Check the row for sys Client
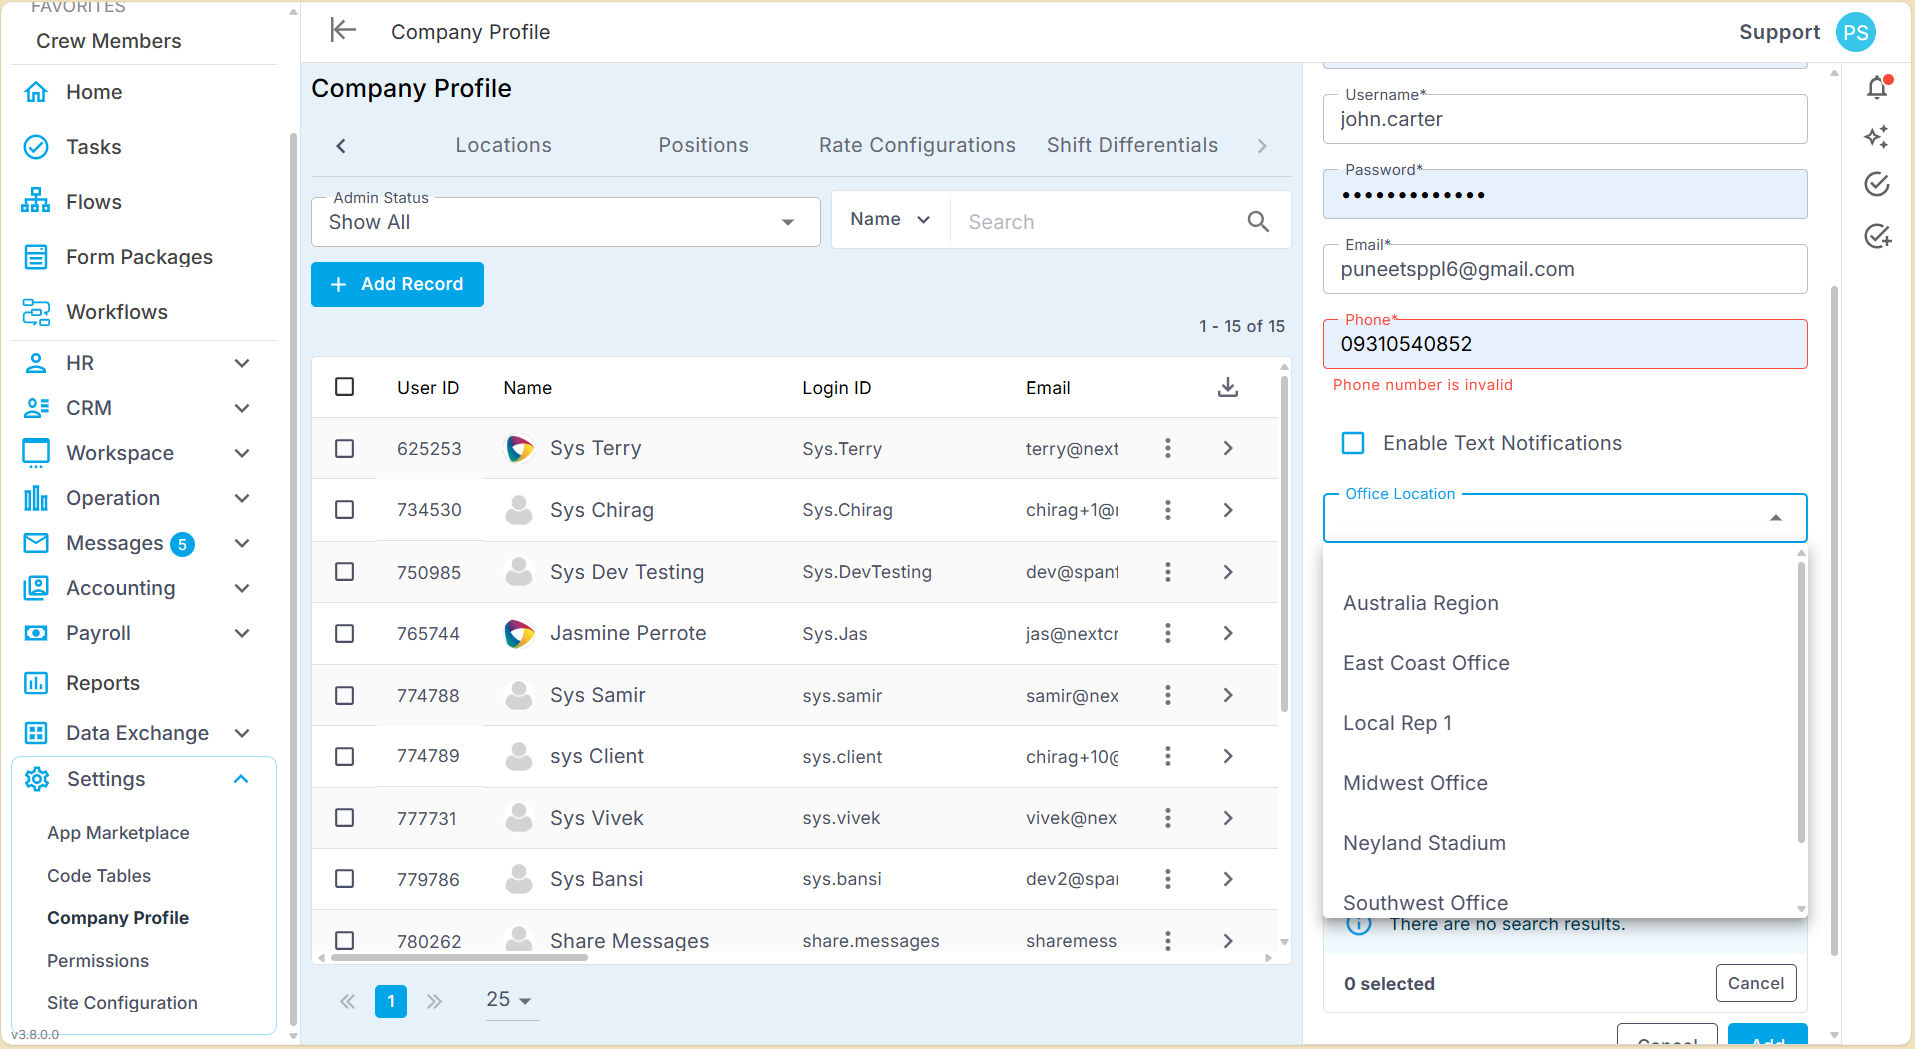This screenshot has width=1915, height=1049. click(x=345, y=756)
